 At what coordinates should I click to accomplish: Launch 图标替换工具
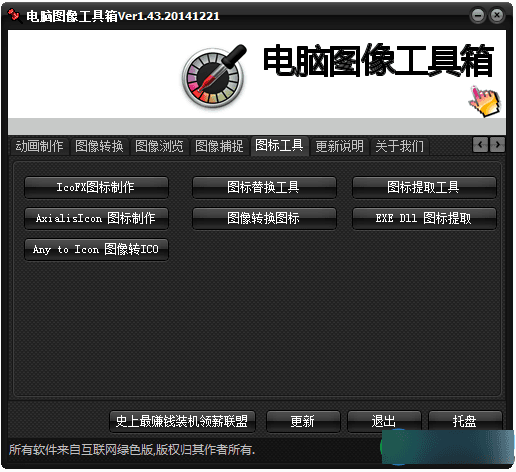pos(264,187)
